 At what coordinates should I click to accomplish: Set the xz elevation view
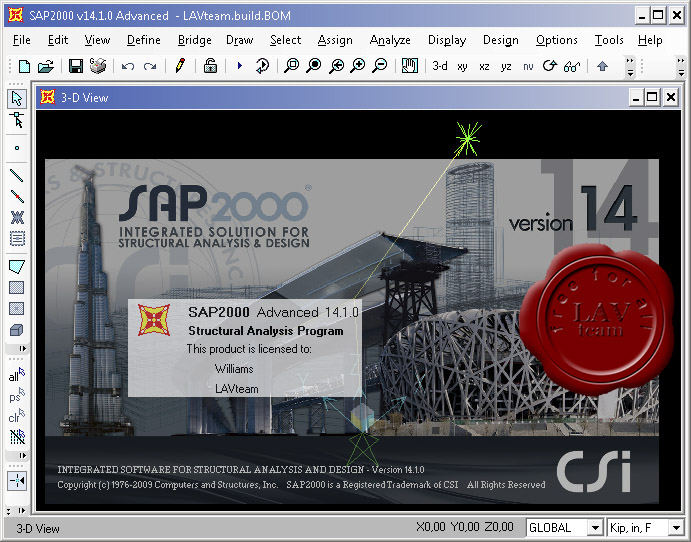click(x=484, y=67)
